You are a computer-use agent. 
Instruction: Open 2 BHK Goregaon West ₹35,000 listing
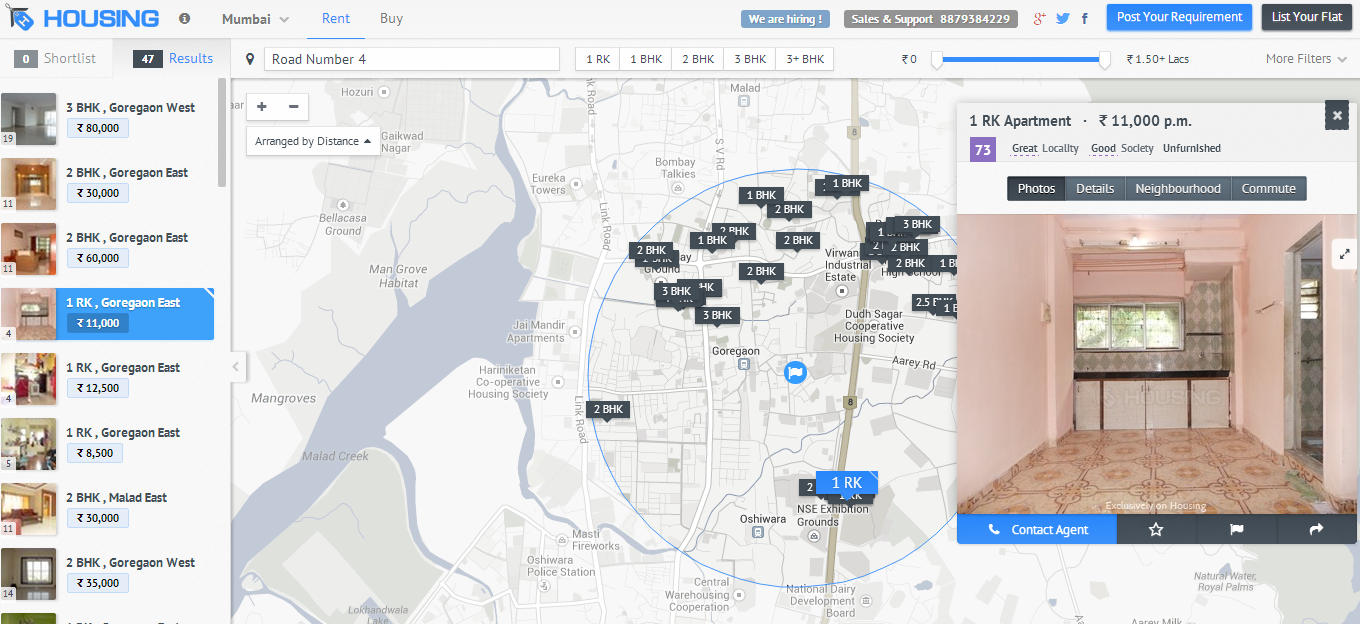point(107,574)
